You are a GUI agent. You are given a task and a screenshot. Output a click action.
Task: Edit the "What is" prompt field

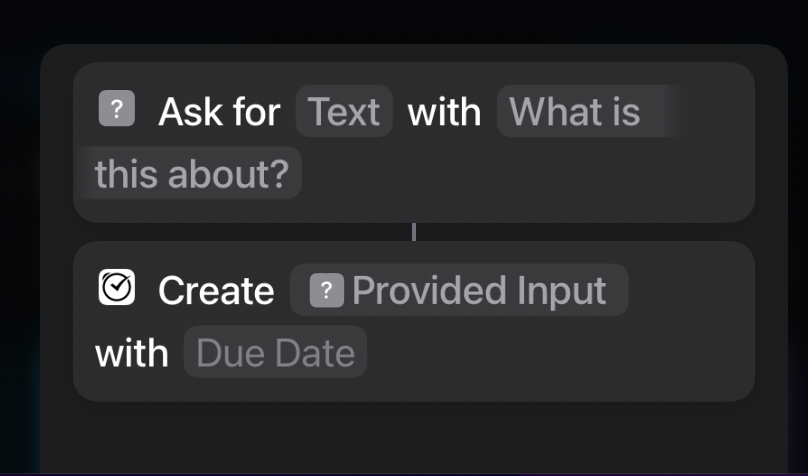click(x=575, y=112)
